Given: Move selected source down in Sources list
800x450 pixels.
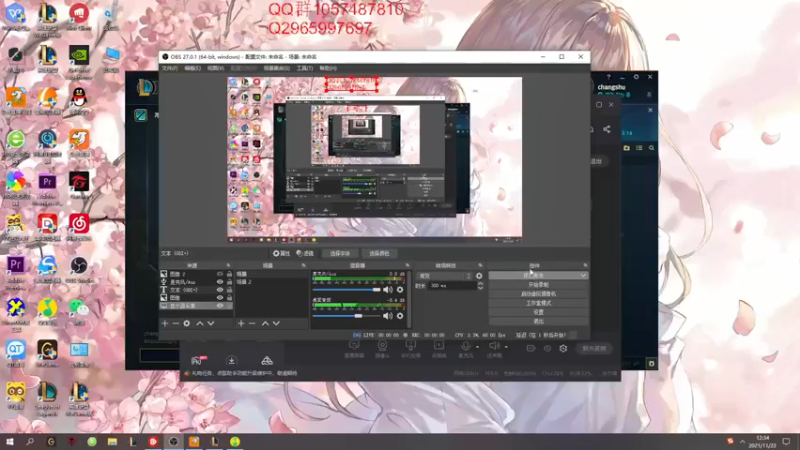Looking at the screenshot, I should pyautogui.click(x=211, y=323).
